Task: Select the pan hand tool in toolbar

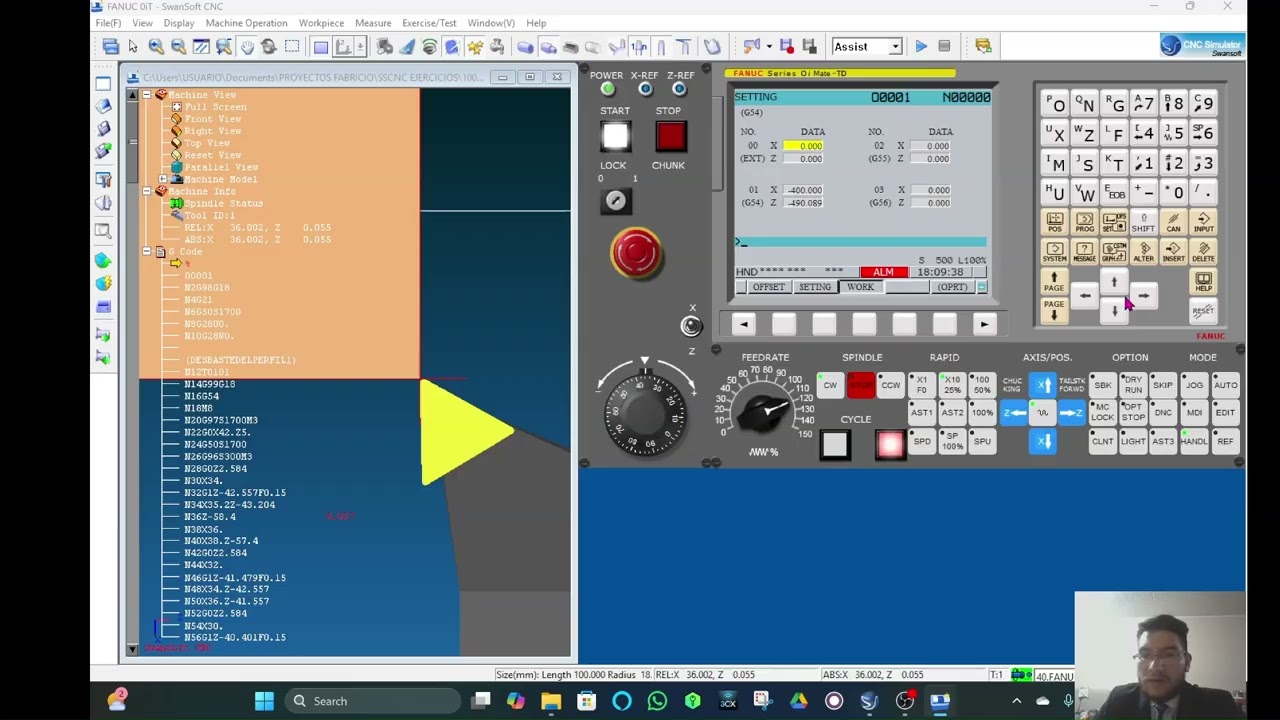Action: (x=247, y=47)
